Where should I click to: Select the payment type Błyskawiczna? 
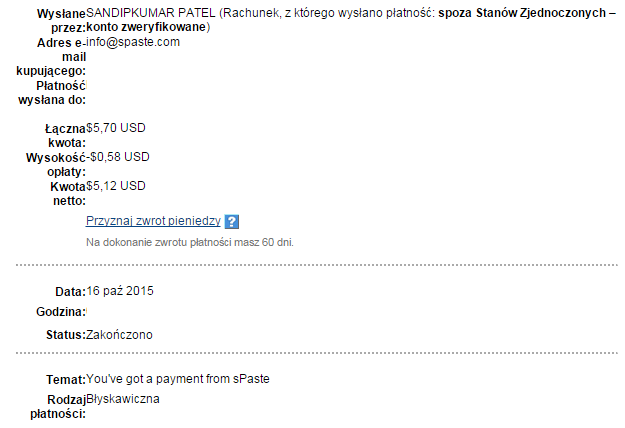tap(123, 399)
